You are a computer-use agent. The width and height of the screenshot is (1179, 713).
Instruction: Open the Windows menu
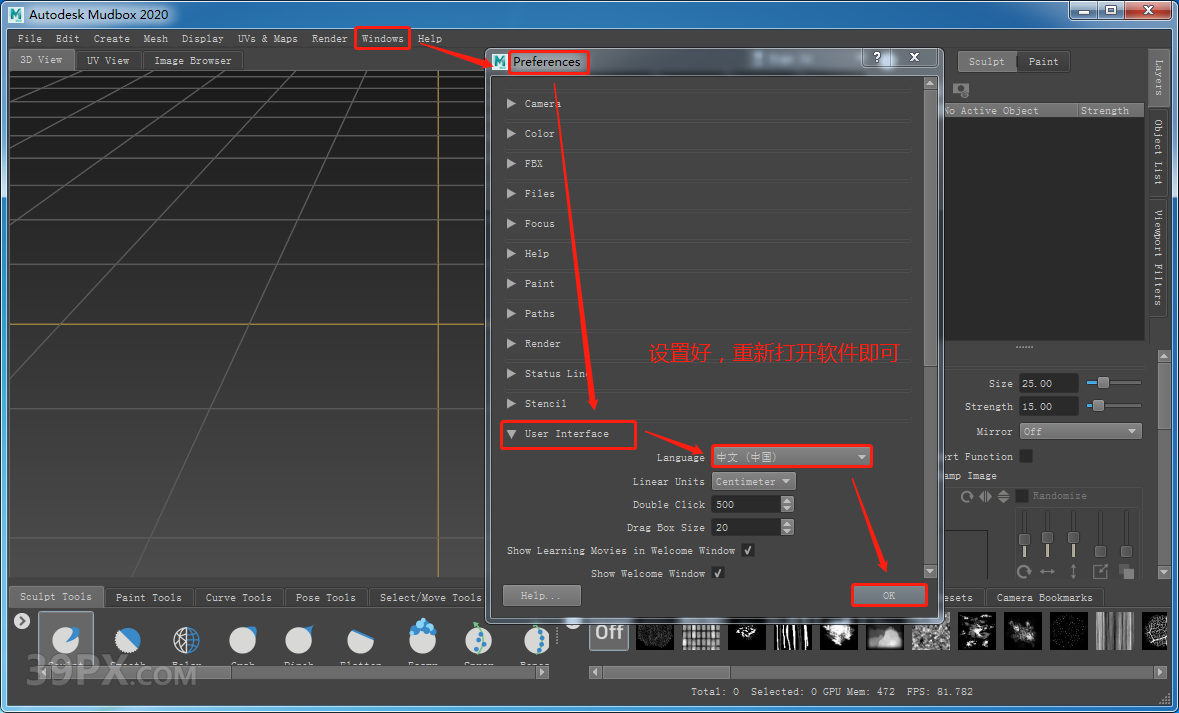pyautogui.click(x=382, y=39)
